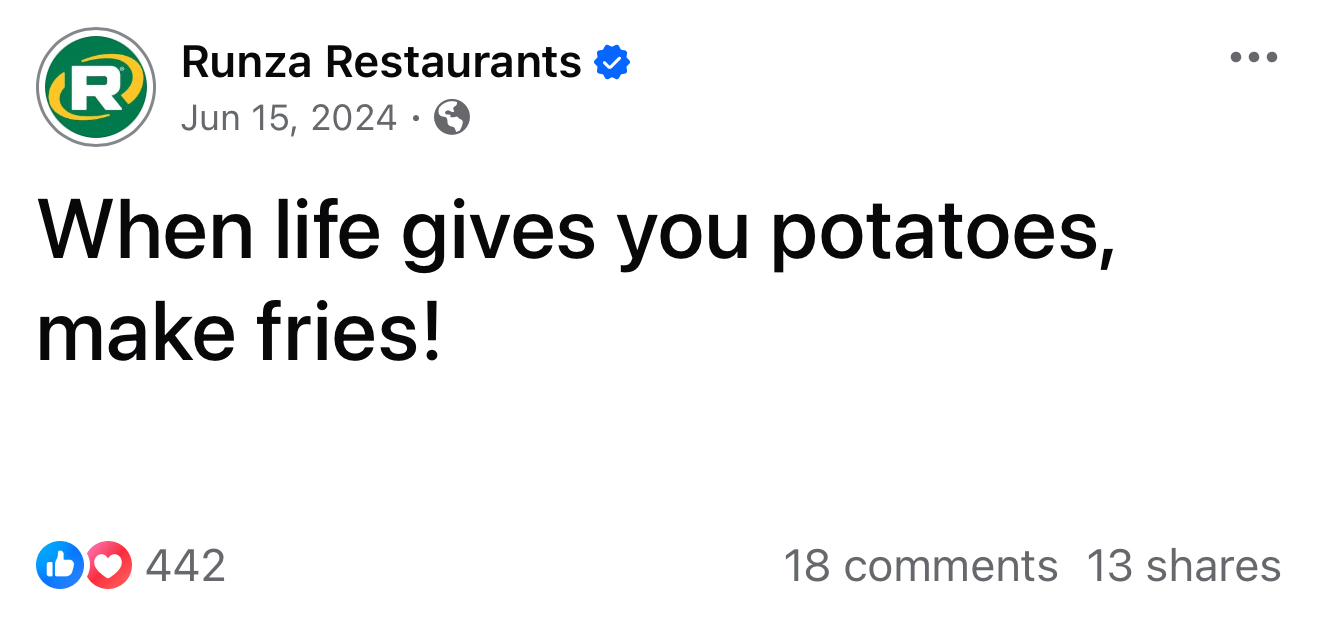Click the red heart Love reaction icon
This screenshot has width=1320, height=626.
coord(108,566)
